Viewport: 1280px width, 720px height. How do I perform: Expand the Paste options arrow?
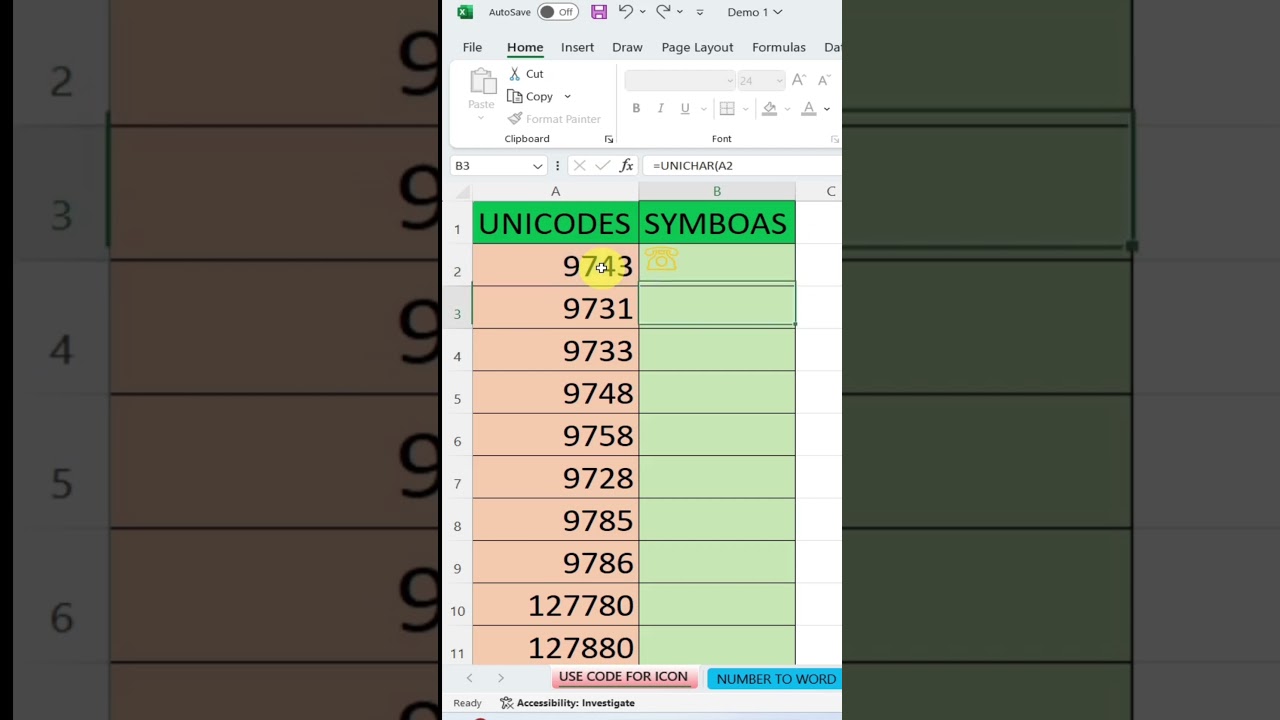(481, 118)
